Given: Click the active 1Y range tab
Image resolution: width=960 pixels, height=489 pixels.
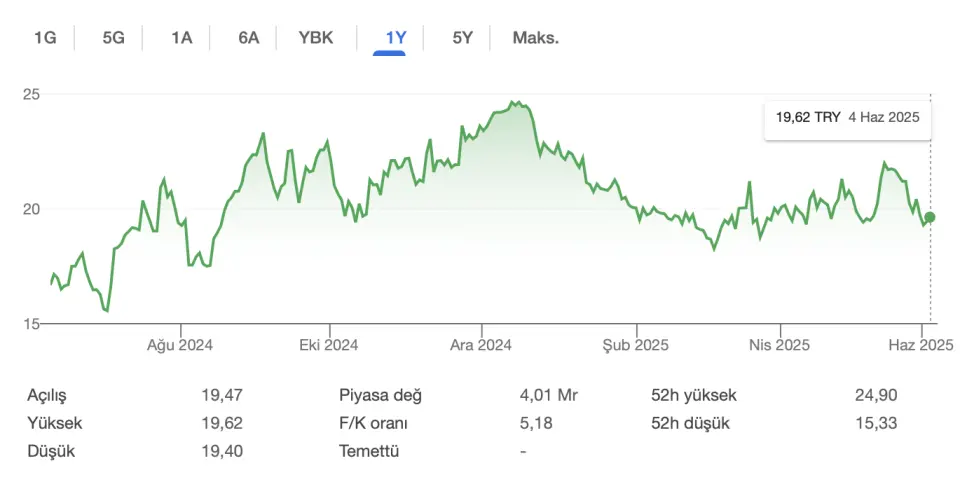Looking at the screenshot, I should [396, 38].
